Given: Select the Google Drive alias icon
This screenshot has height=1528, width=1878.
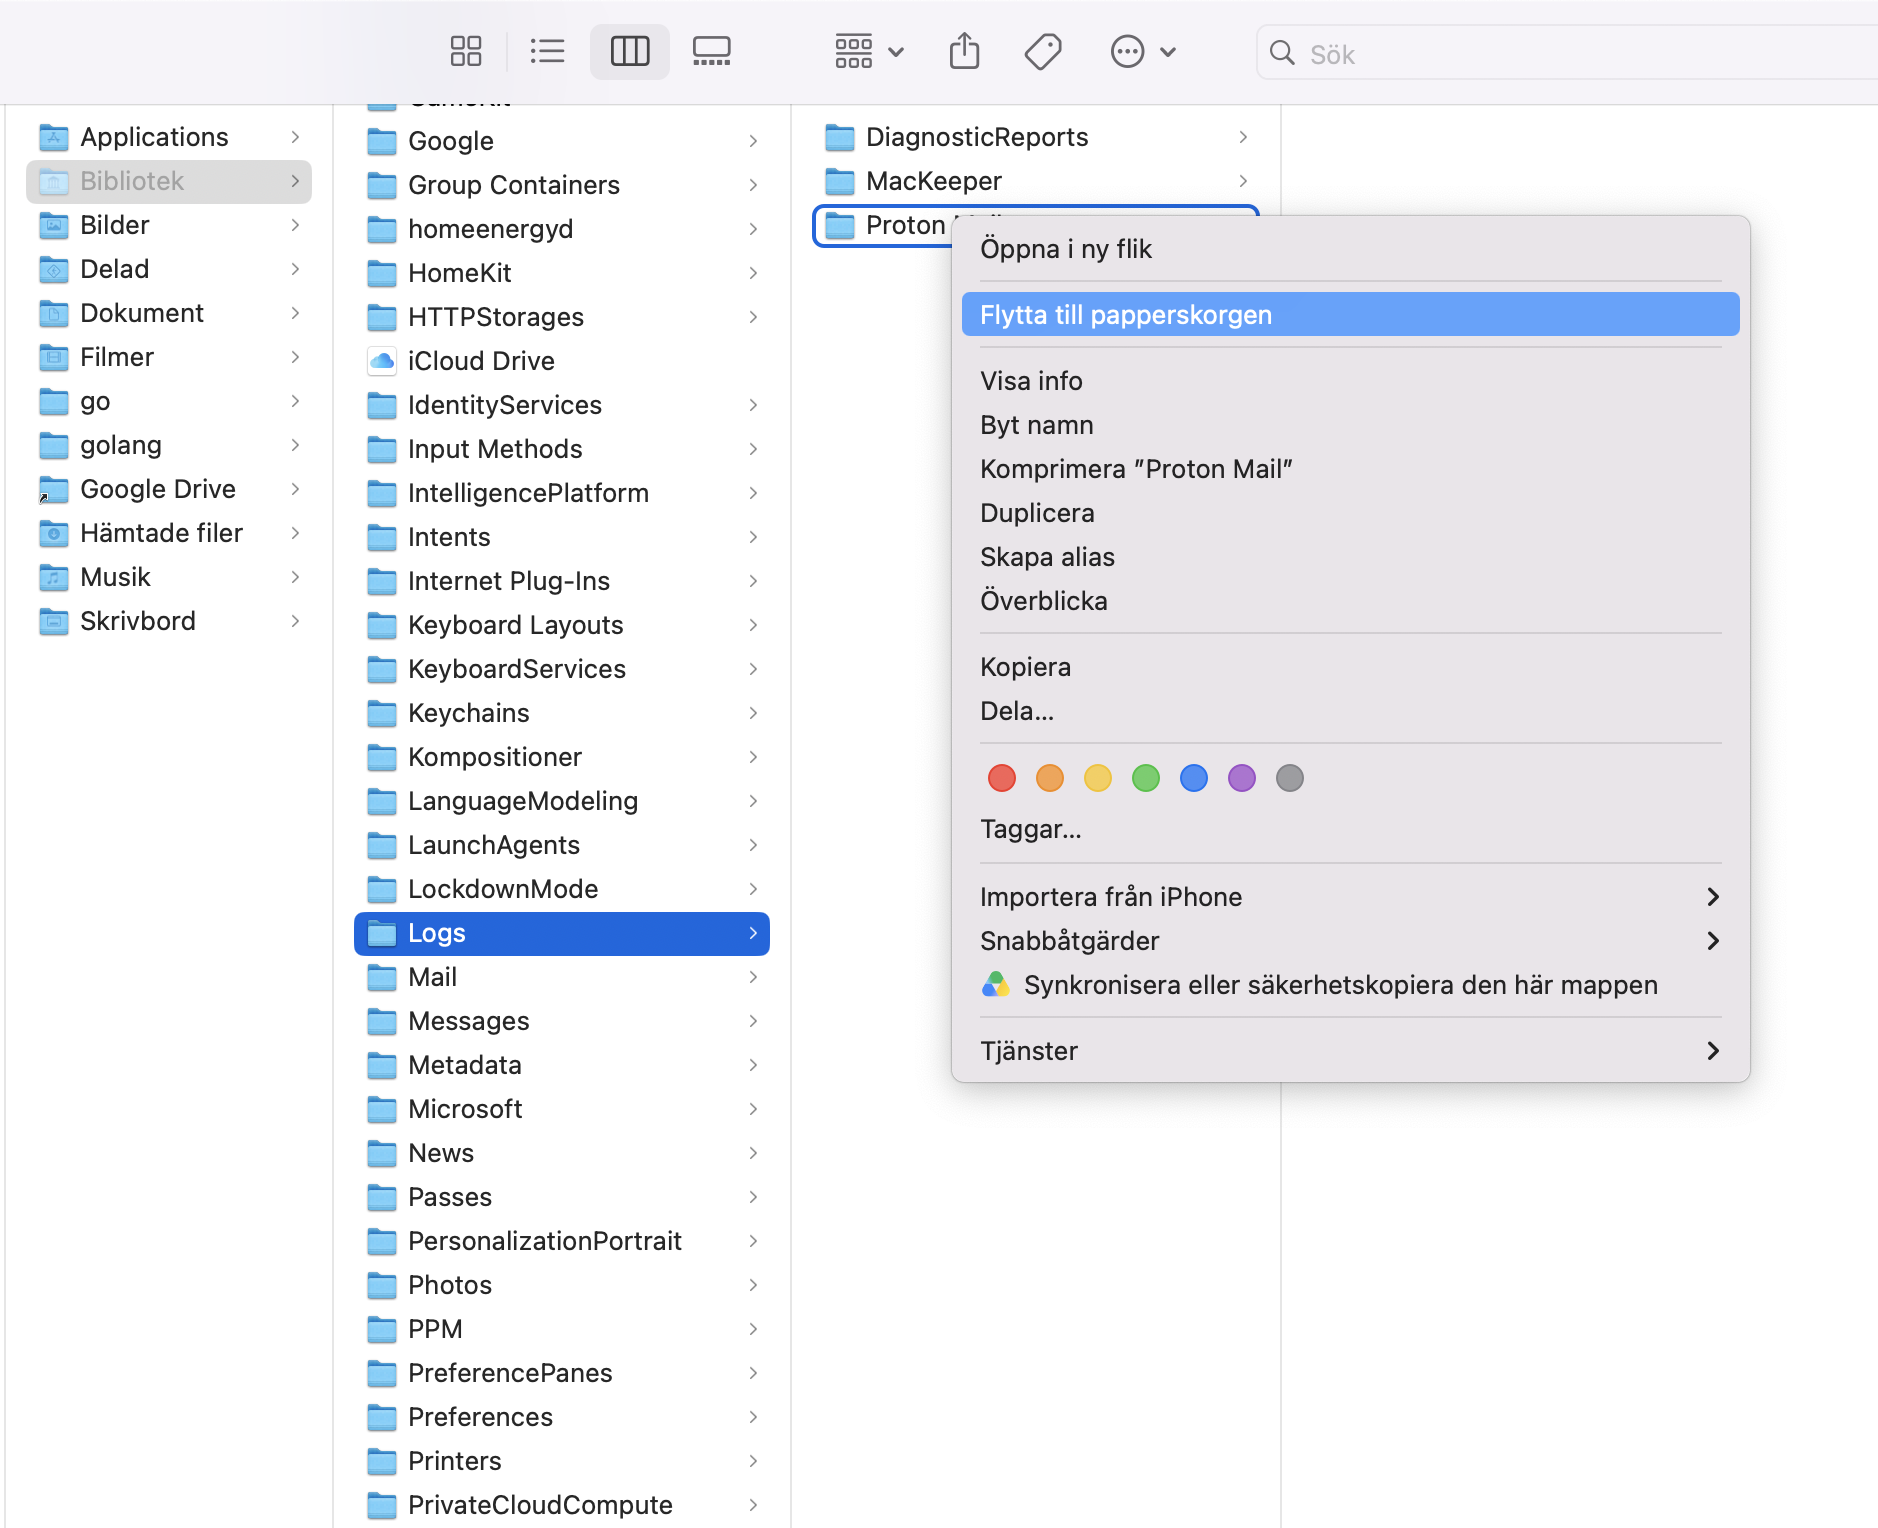Looking at the screenshot, I should pos(54,489).
